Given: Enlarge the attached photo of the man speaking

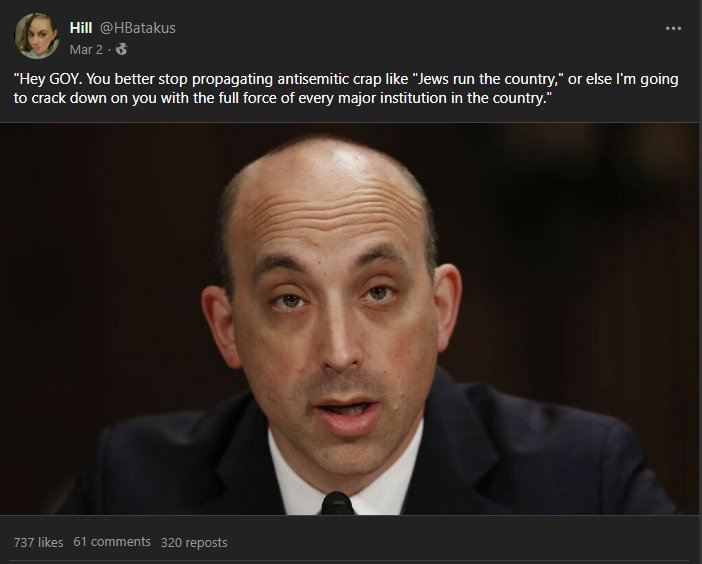Looking at the screenshot, I should [349, 319].
